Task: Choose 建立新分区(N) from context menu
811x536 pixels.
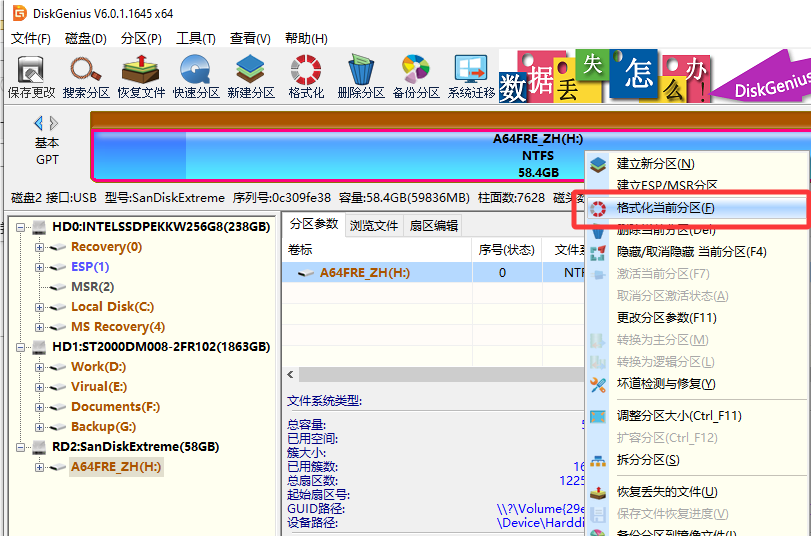Action: tap(697, 164)
